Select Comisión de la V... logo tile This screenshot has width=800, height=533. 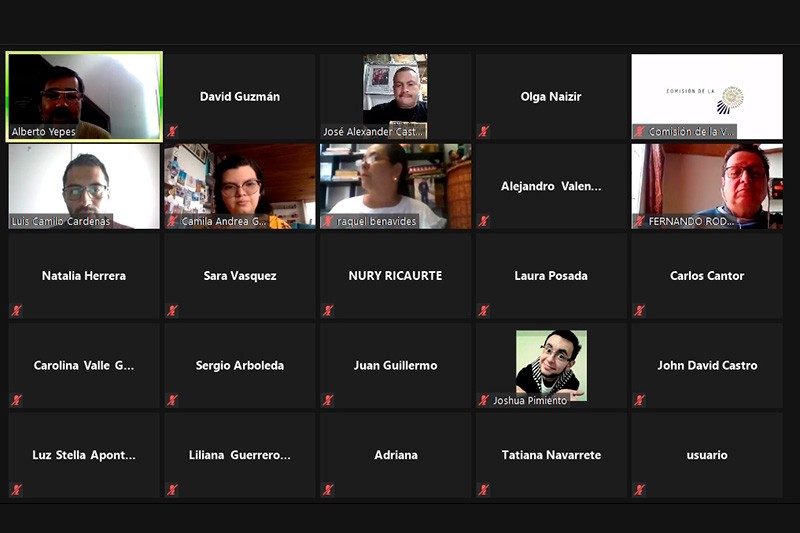[707, 96]
